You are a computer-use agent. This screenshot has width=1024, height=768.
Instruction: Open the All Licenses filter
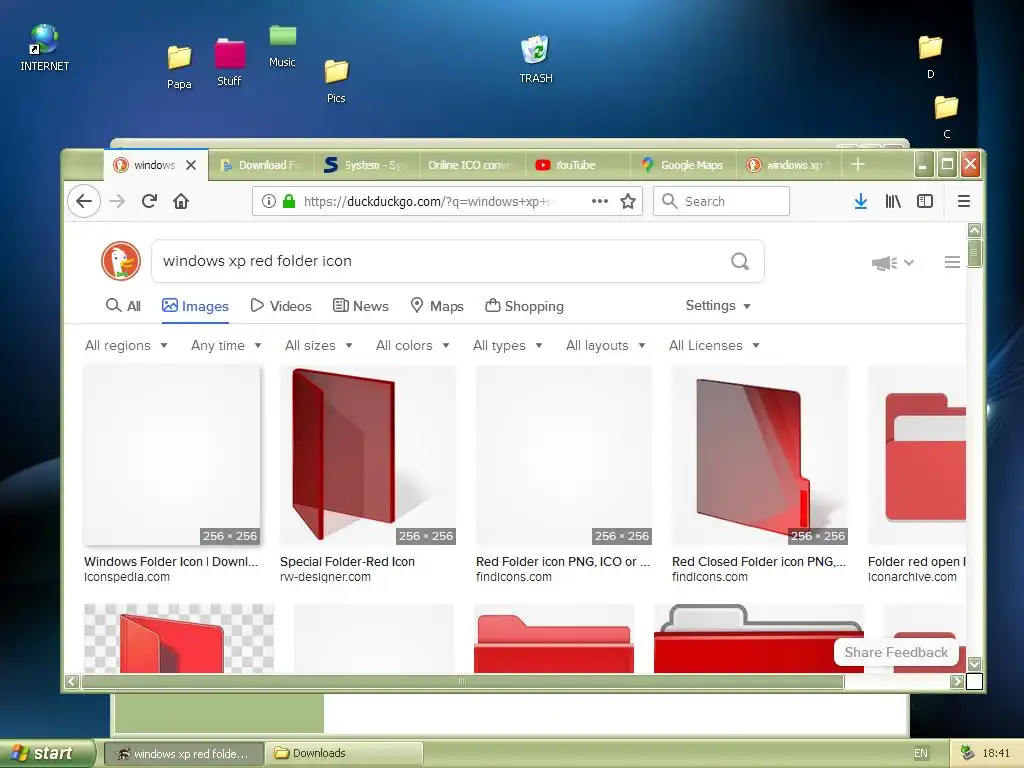click(x=714, y=345)
